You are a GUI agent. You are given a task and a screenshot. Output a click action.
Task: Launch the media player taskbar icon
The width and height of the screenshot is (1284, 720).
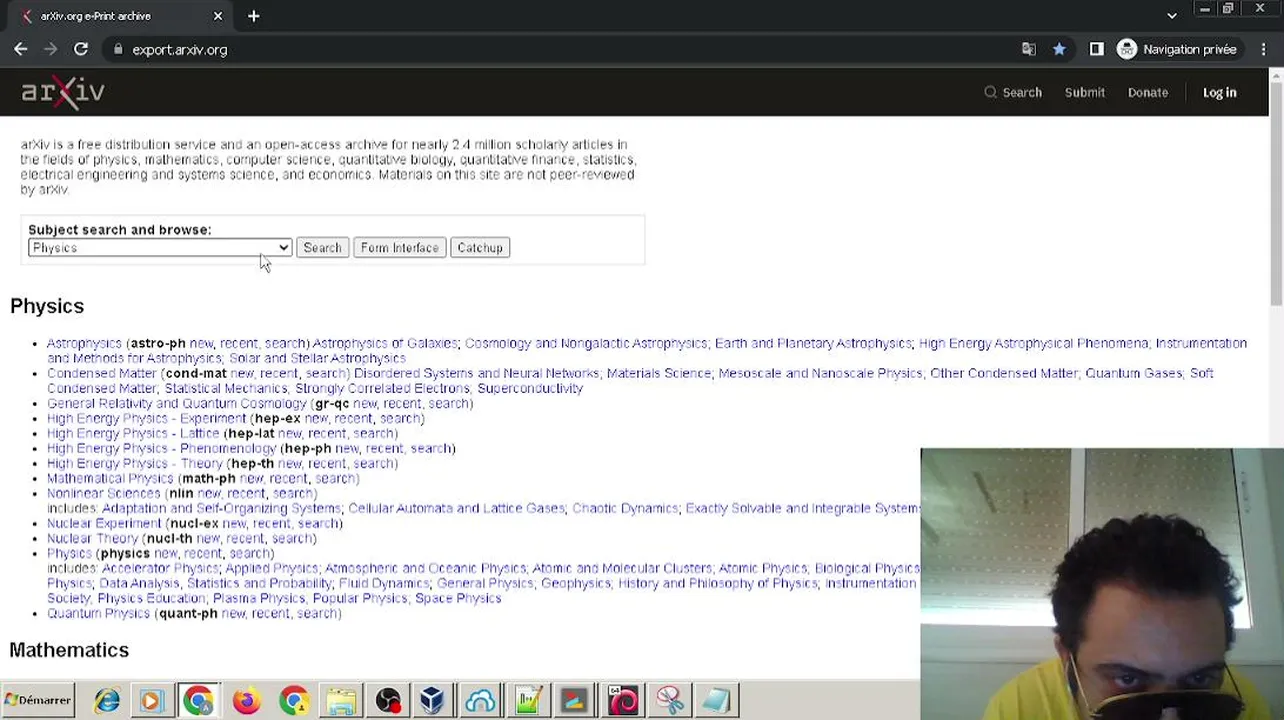click(151, 701)
